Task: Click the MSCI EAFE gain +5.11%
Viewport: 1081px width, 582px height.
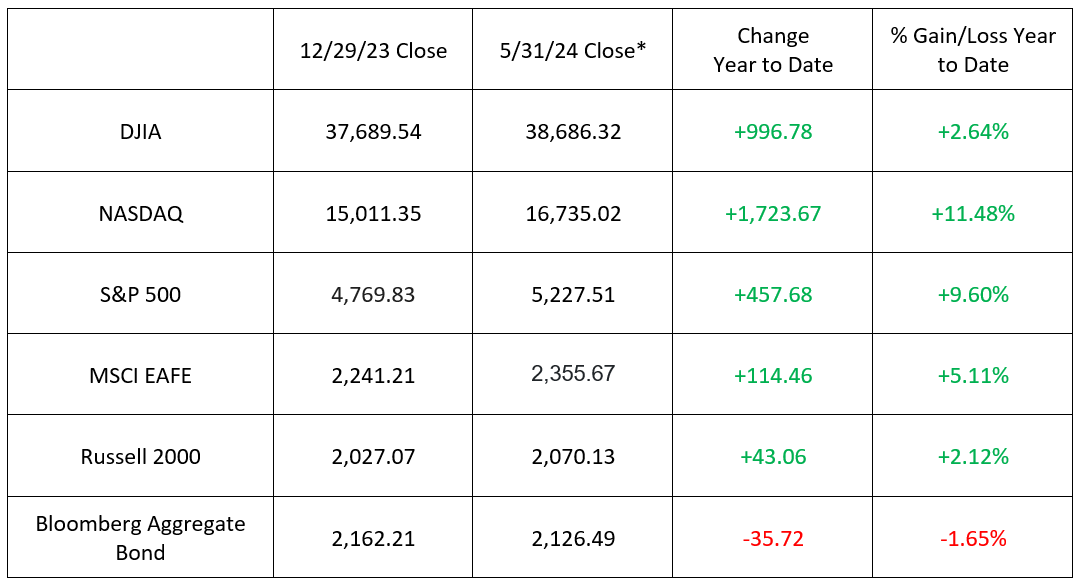Action: pos(973,376)
